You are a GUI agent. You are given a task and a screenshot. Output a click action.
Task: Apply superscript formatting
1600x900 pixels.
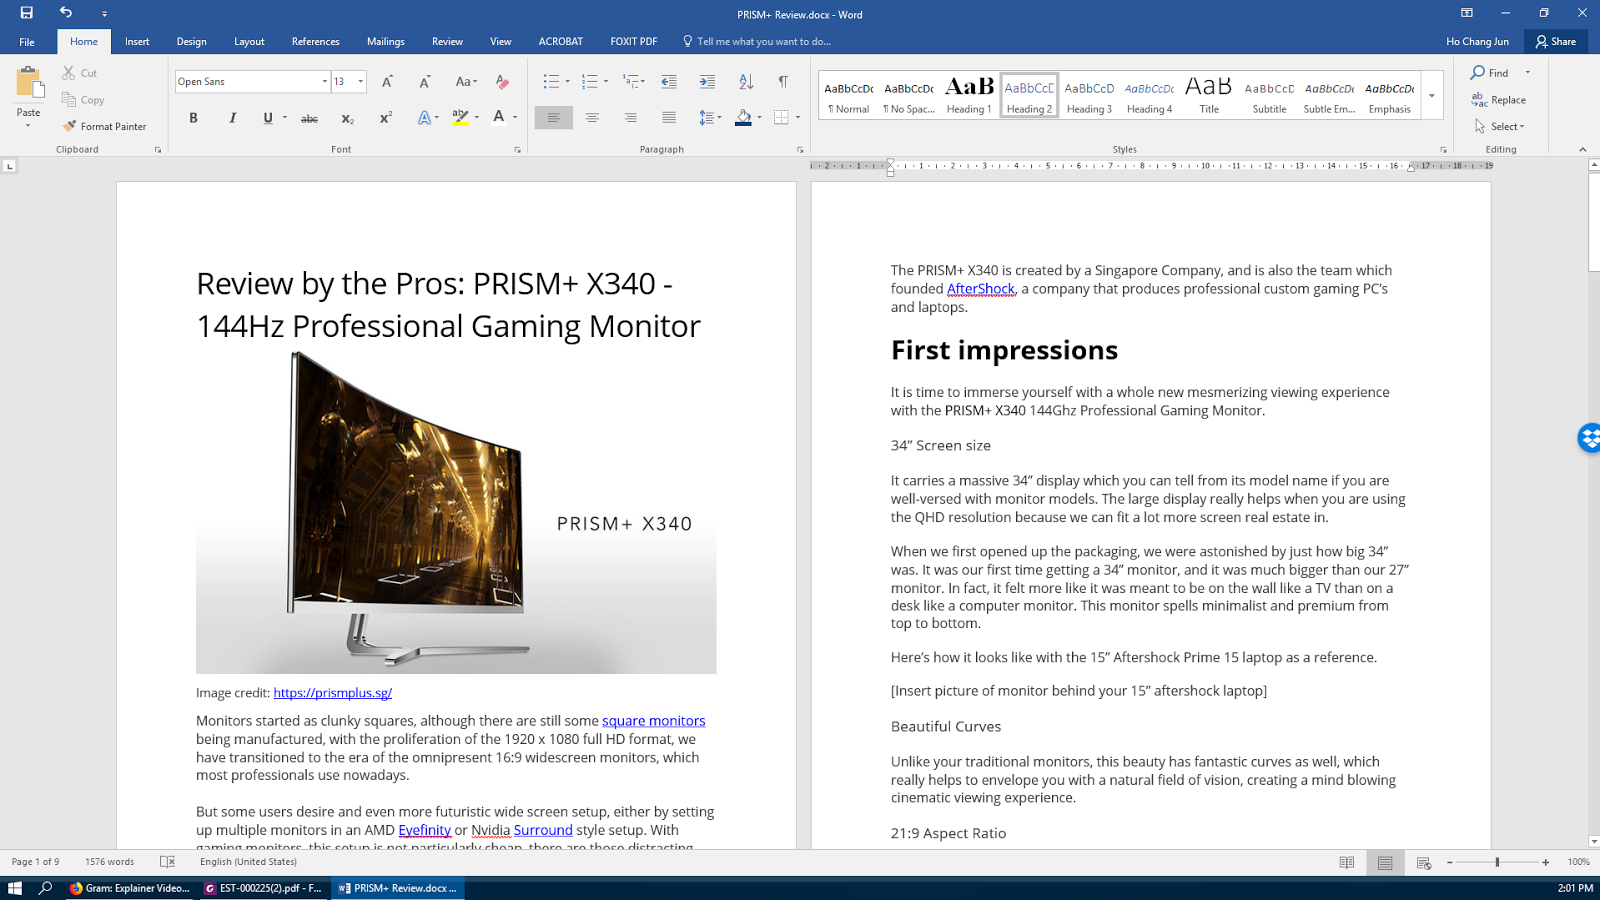(x=385, y=118)
